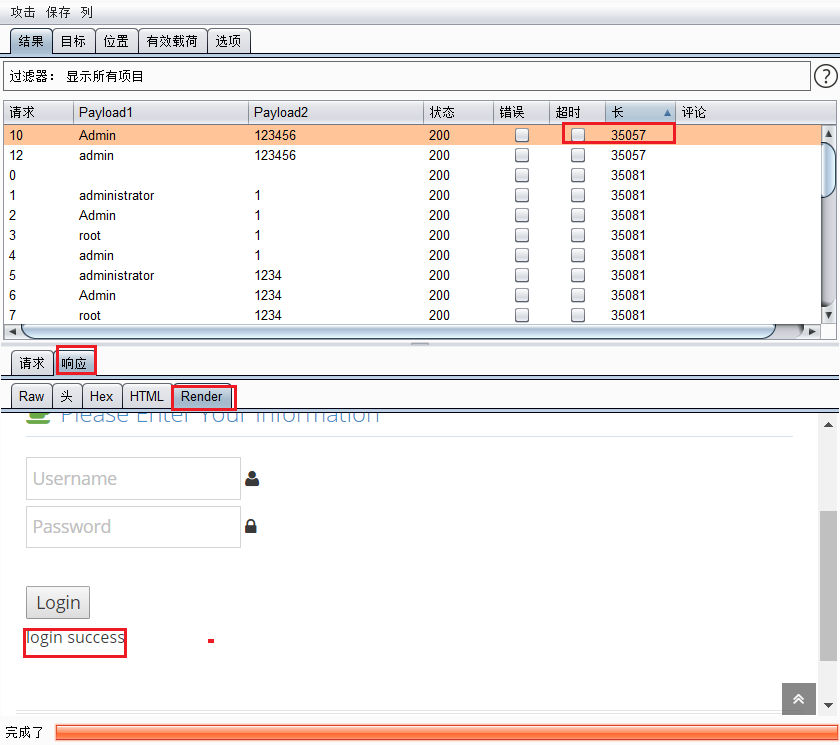Toggle 错误 checkbox for request 7
840x745 pixels.
tap(522, 315)
